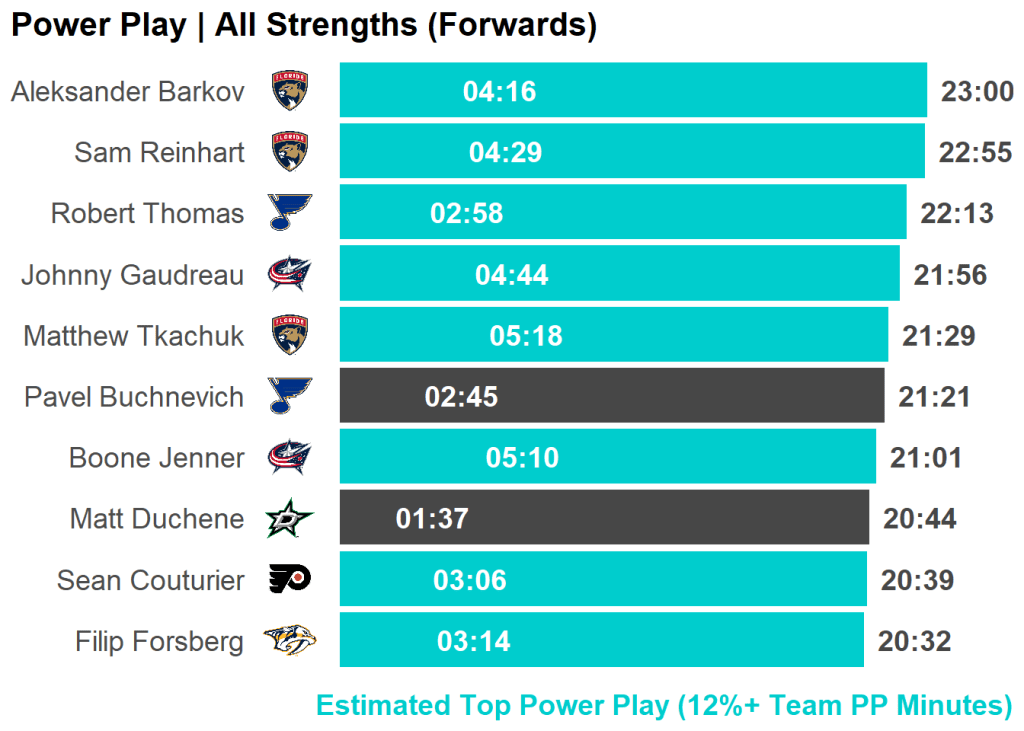
Task: Click the 23:00 total time value
Action: click(x=977, y=92)
